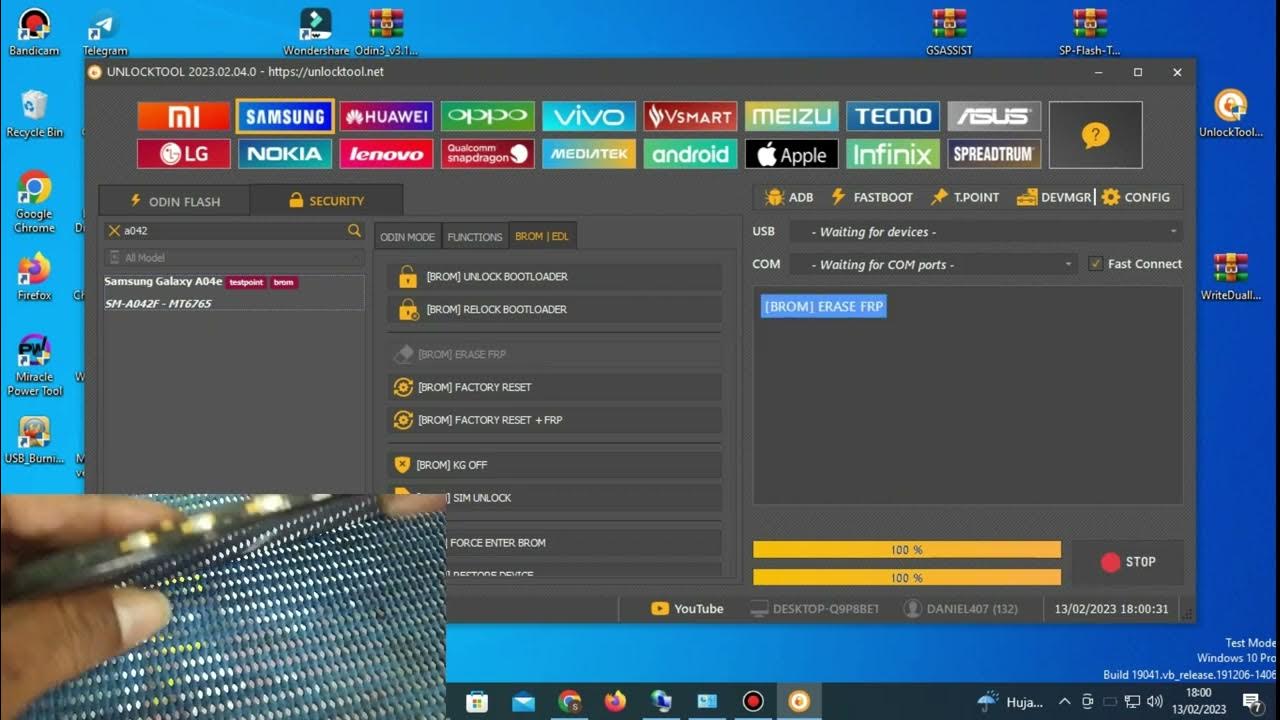Select the Qualcomm Snapdragon tile

pos(488,154)
